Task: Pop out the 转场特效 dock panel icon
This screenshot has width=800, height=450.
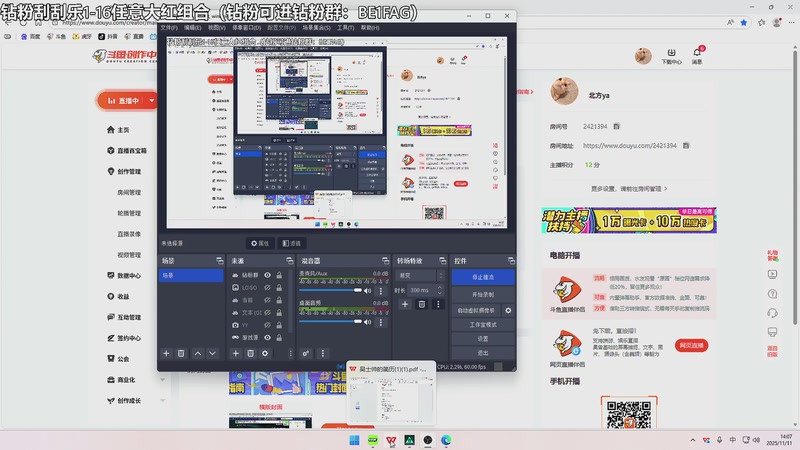Action: [442, 261]
